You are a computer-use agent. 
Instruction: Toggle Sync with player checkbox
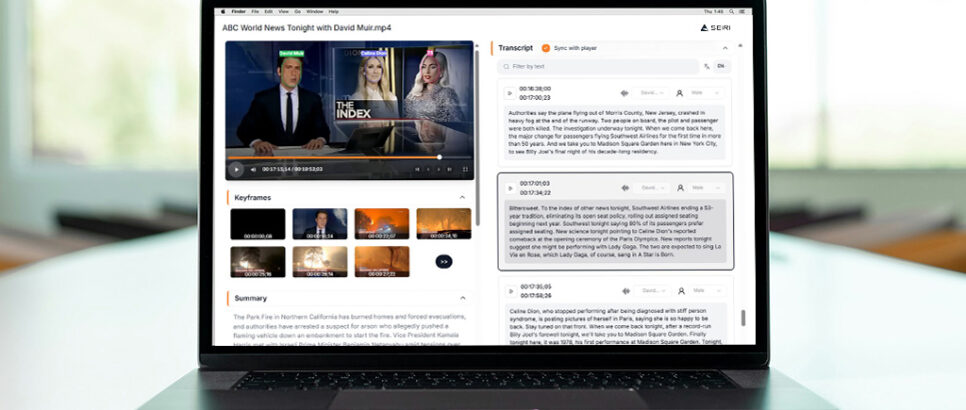pos(545,48)
